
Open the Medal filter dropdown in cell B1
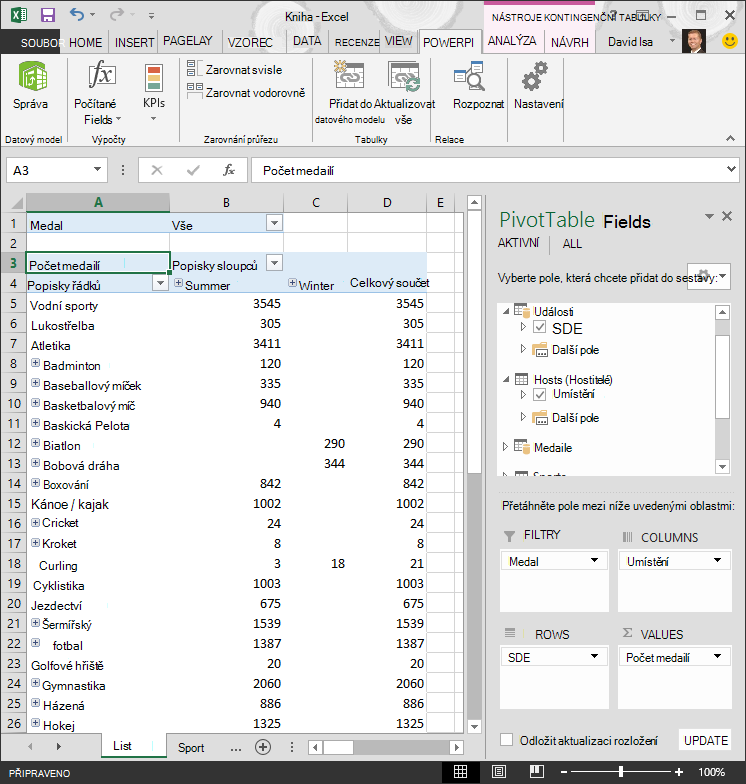[274, 223]
